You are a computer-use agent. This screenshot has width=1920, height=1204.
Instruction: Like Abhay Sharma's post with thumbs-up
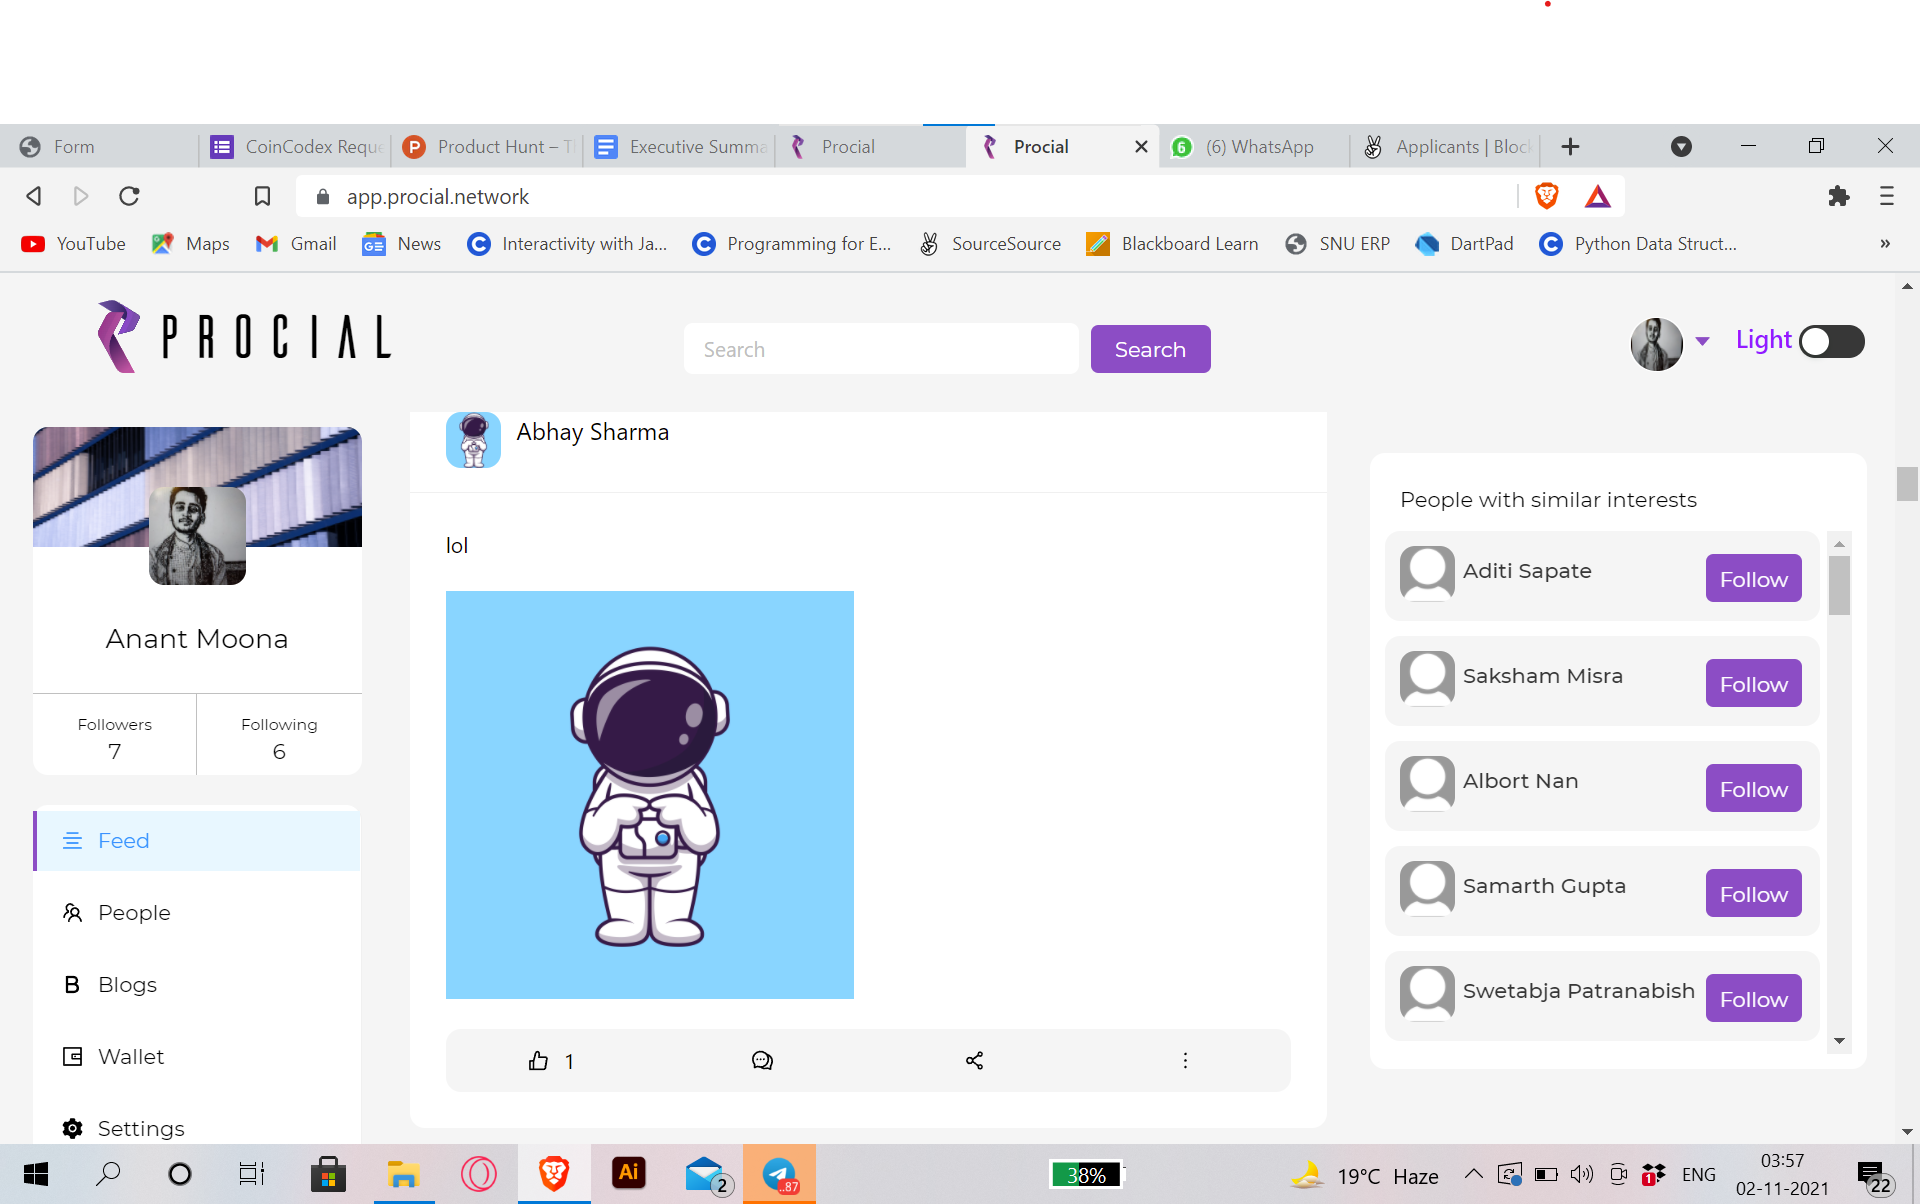538,1061
